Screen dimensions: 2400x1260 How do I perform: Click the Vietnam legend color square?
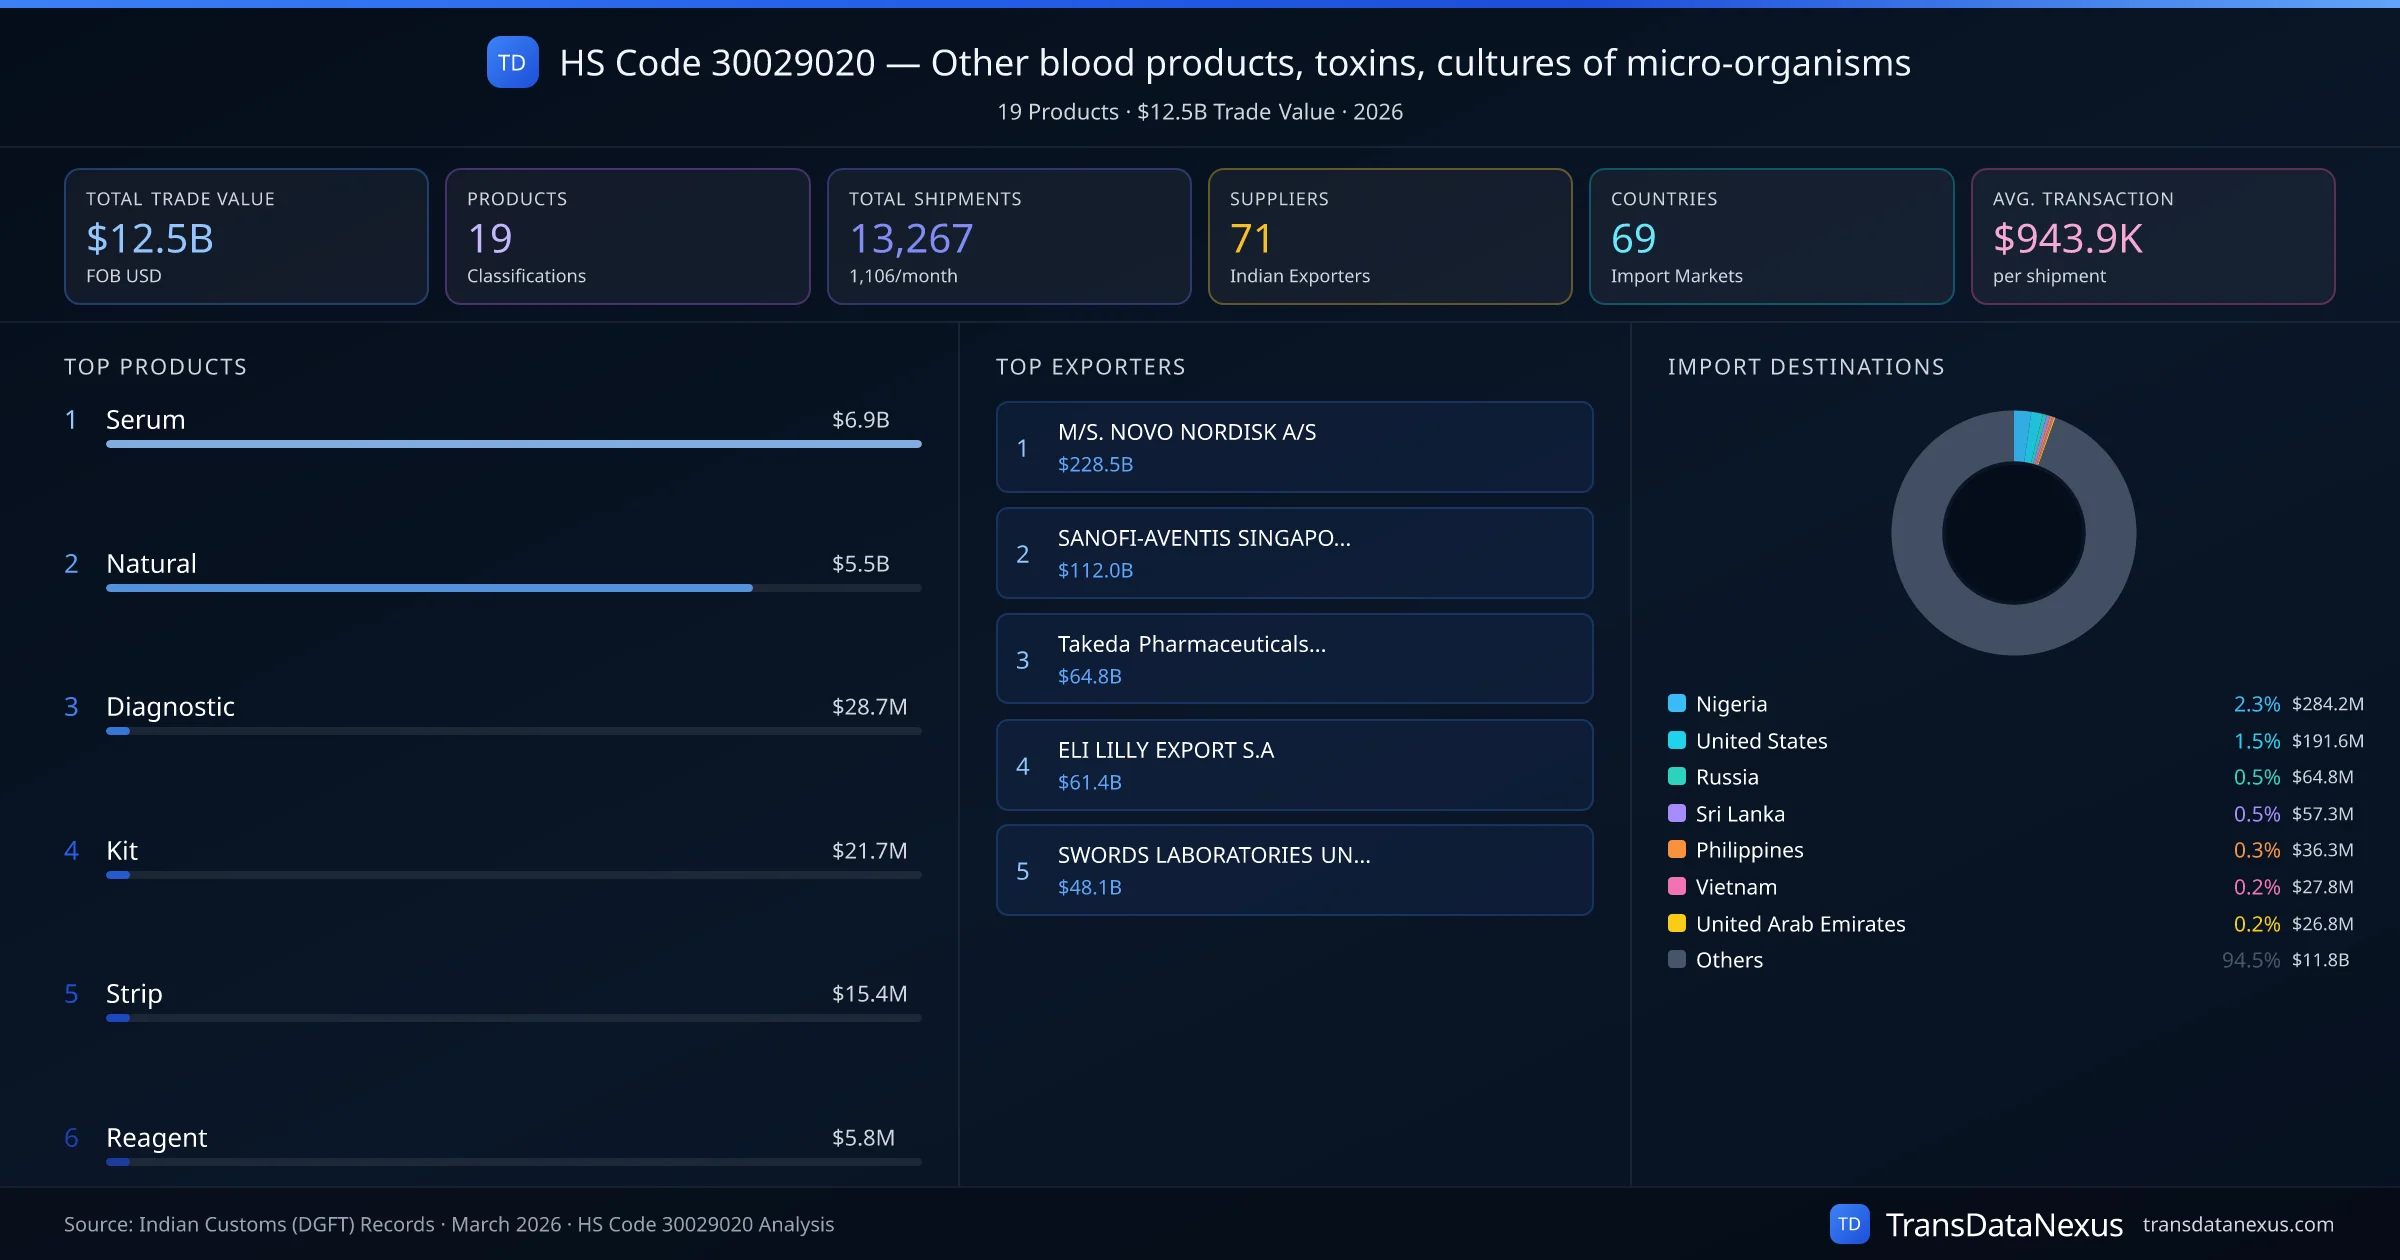click(x=1677, y=886)
